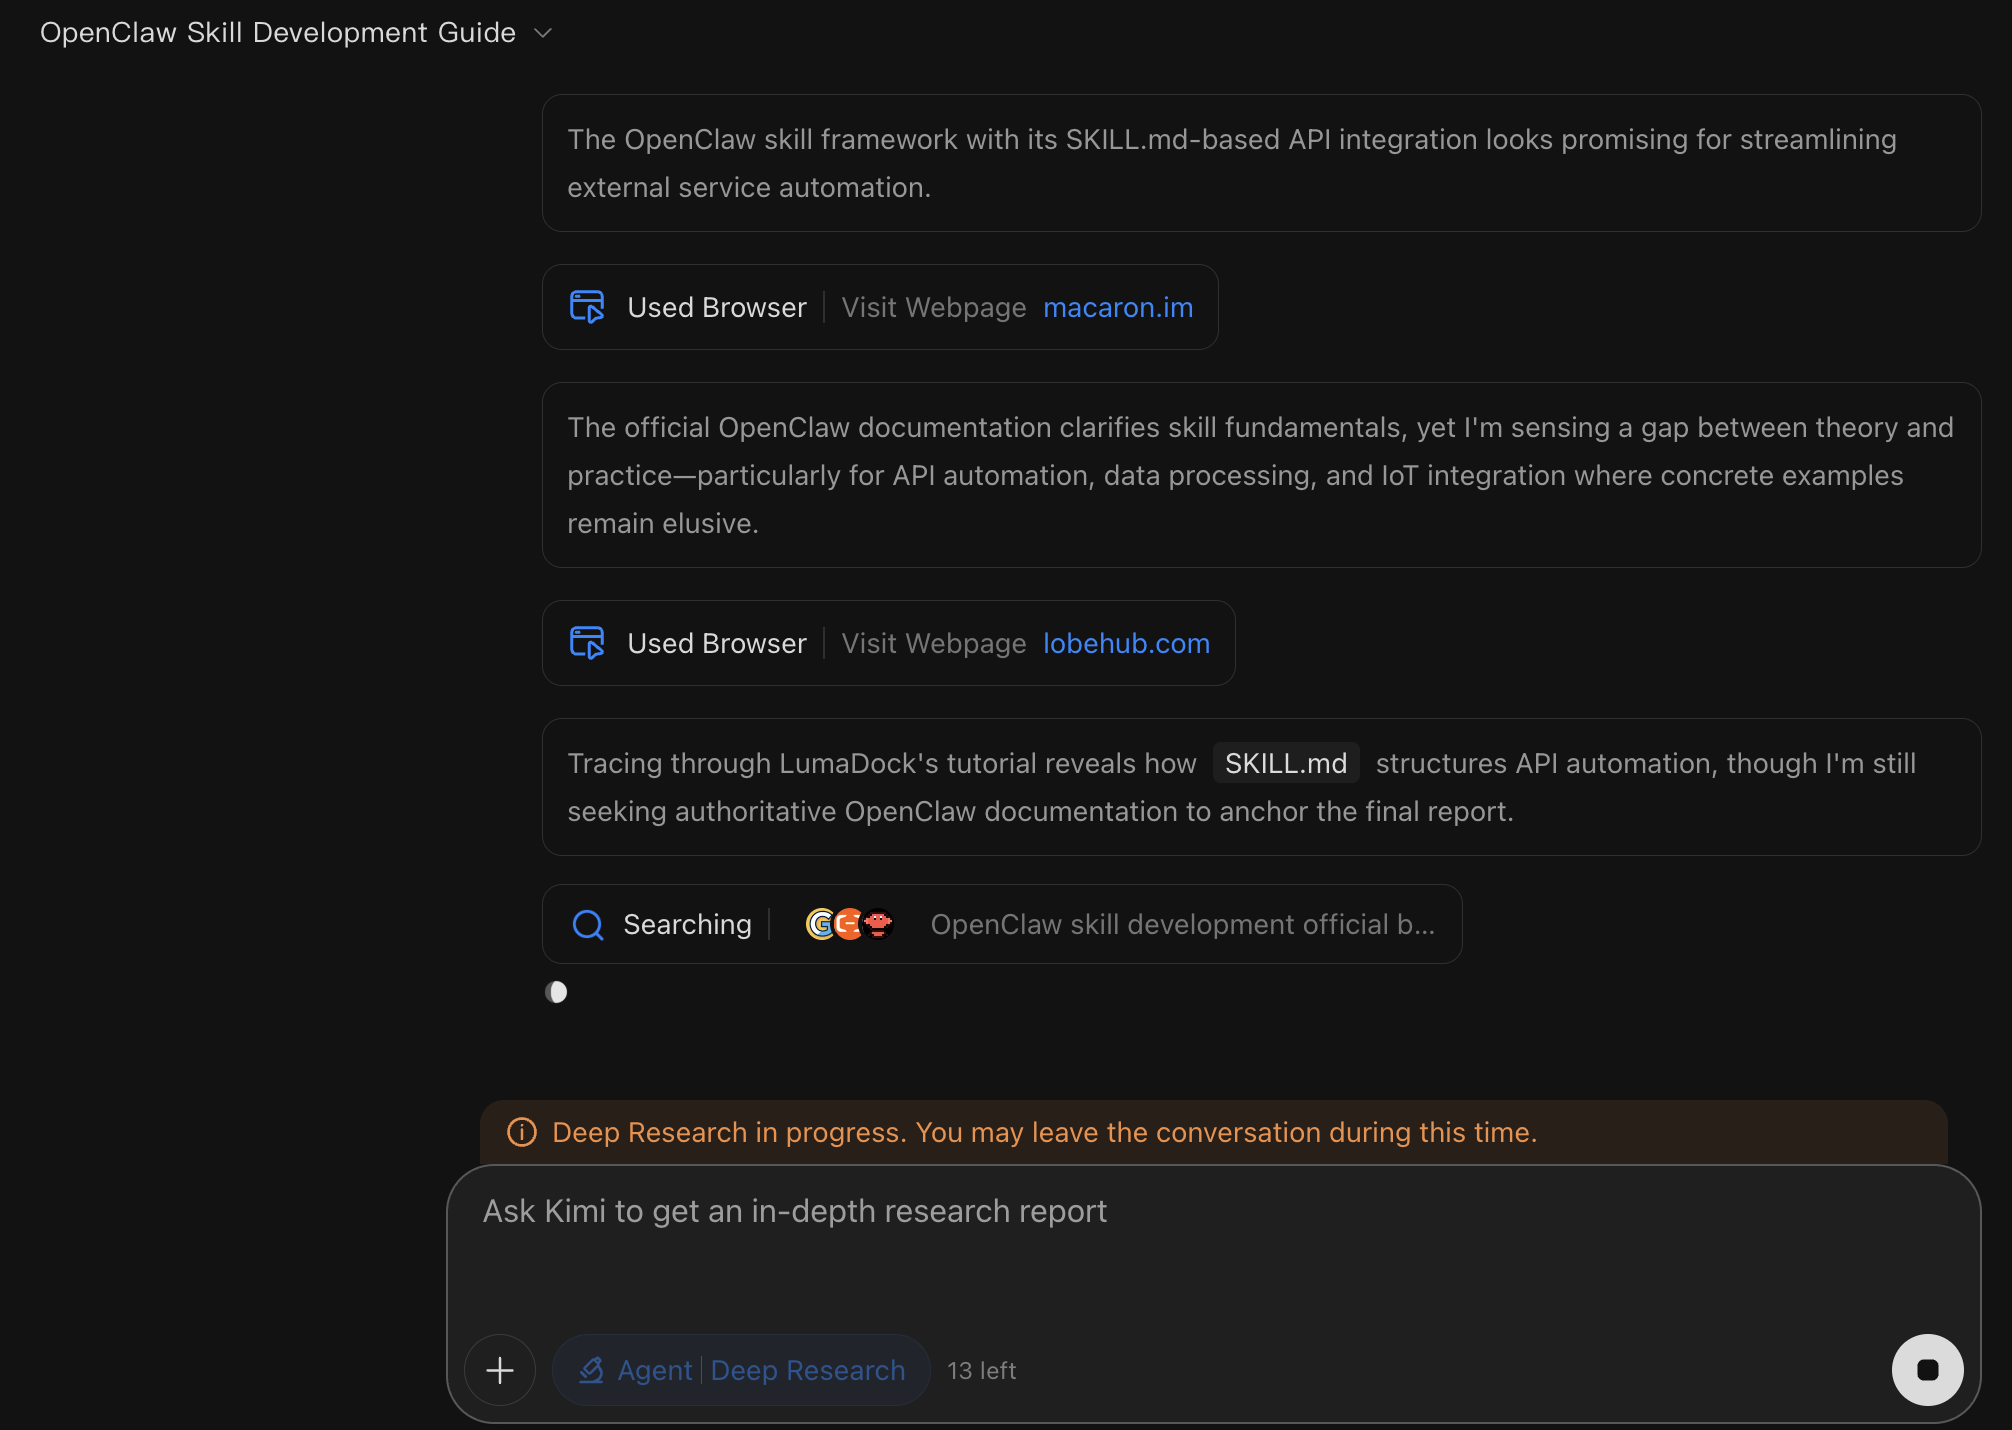Image resolution: width=2012 pixels, height=1430 pixels.
Task: Click the Searching magnifier icon
Action: pos(588,925)
